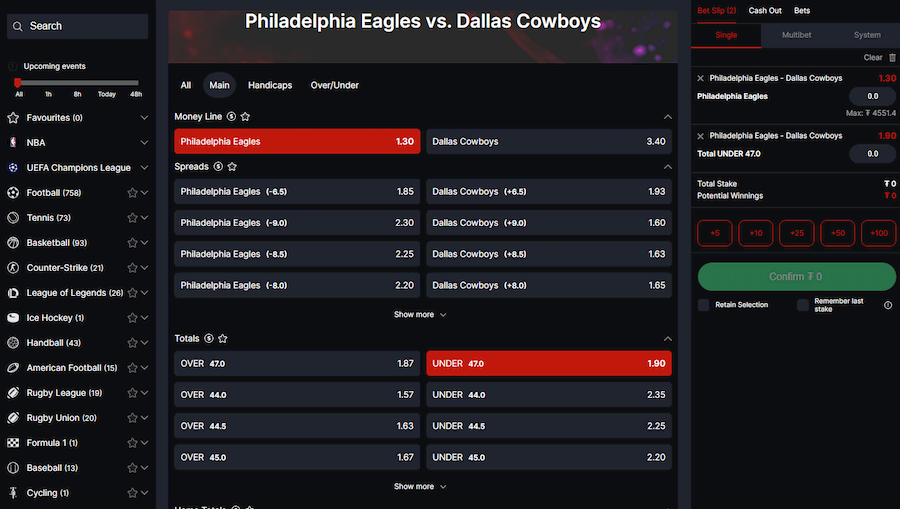Switch to the Handicaps tab
The height and width of the screenshot is (509, 900).
(x=270, y=85)
